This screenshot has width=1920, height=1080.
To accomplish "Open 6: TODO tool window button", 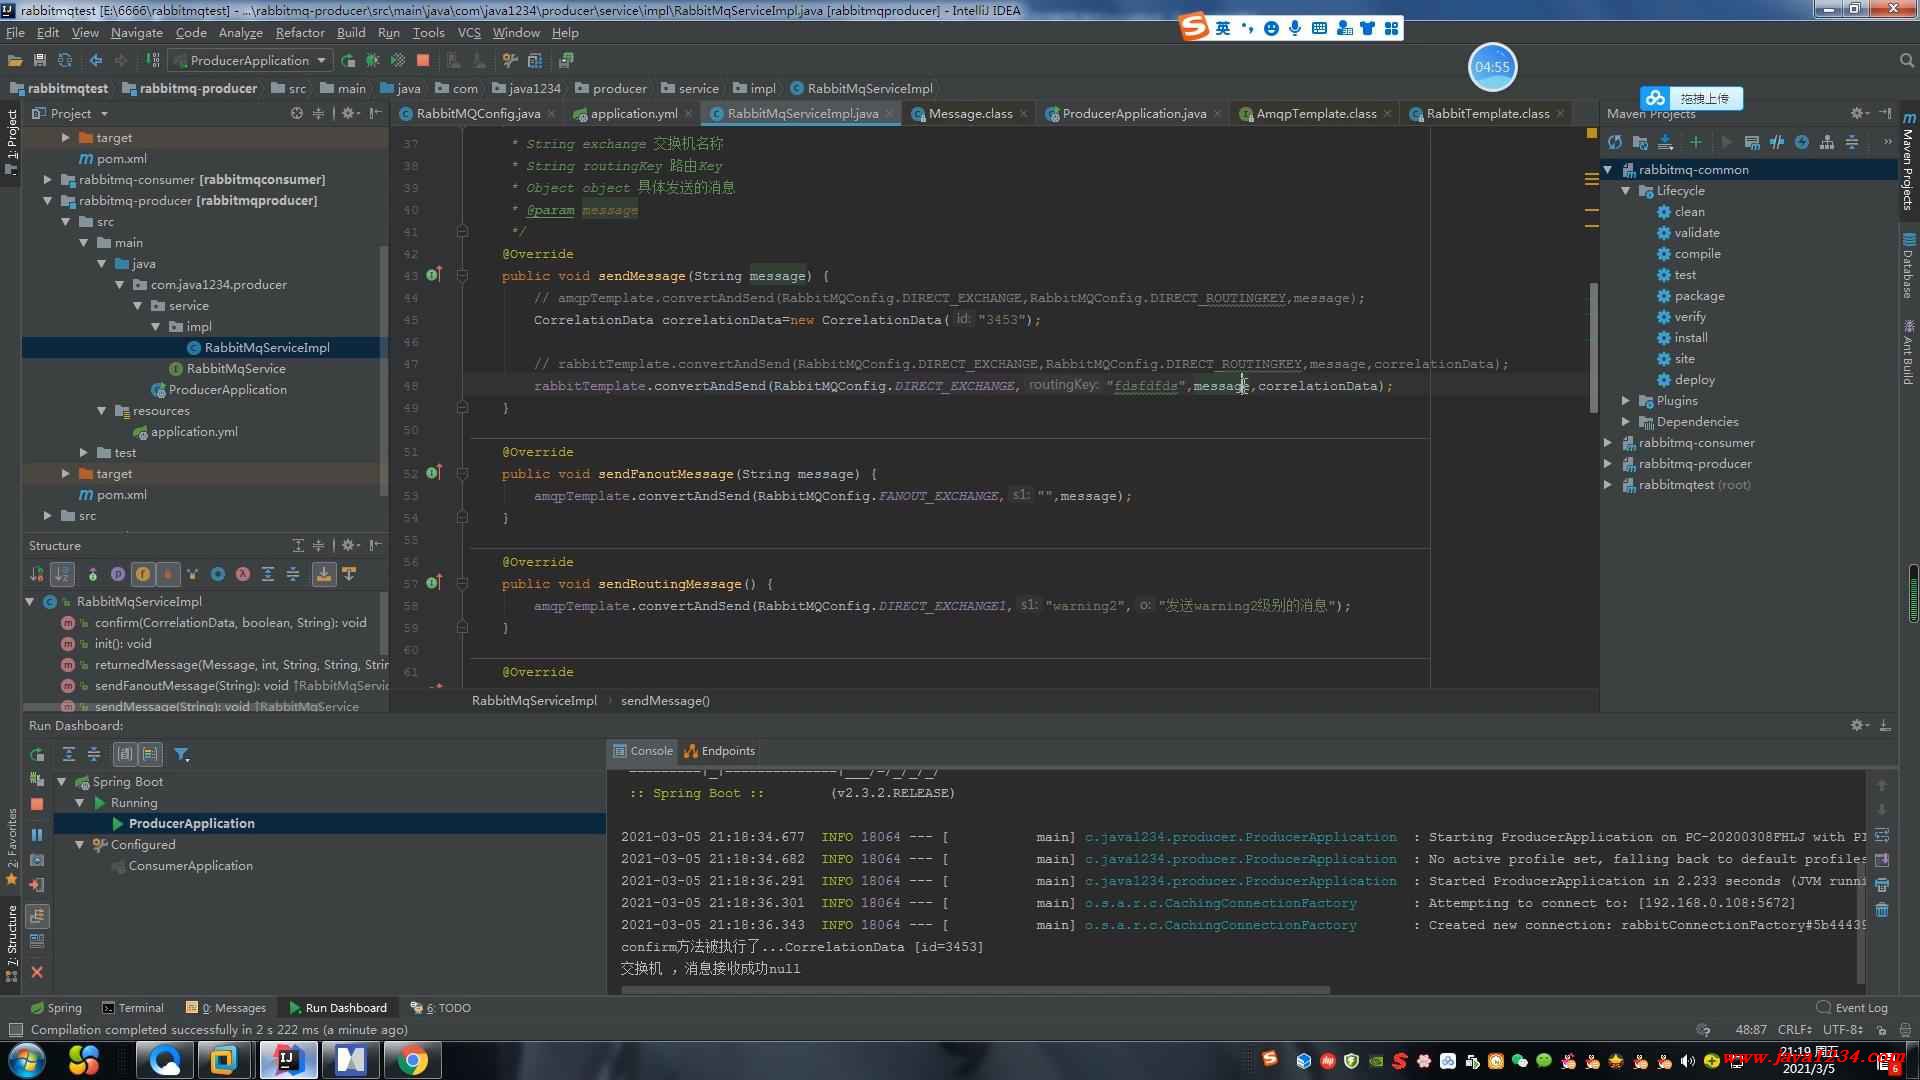I will tap(441, 1008).
